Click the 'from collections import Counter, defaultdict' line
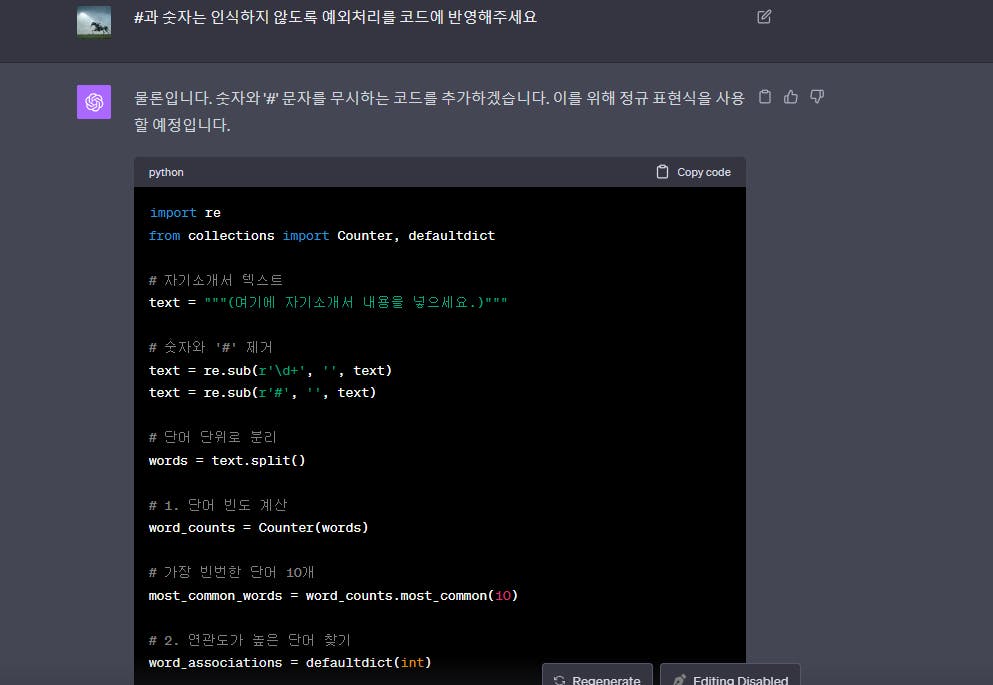The width and height of the screenshot is (993, 685). [322, 236]
